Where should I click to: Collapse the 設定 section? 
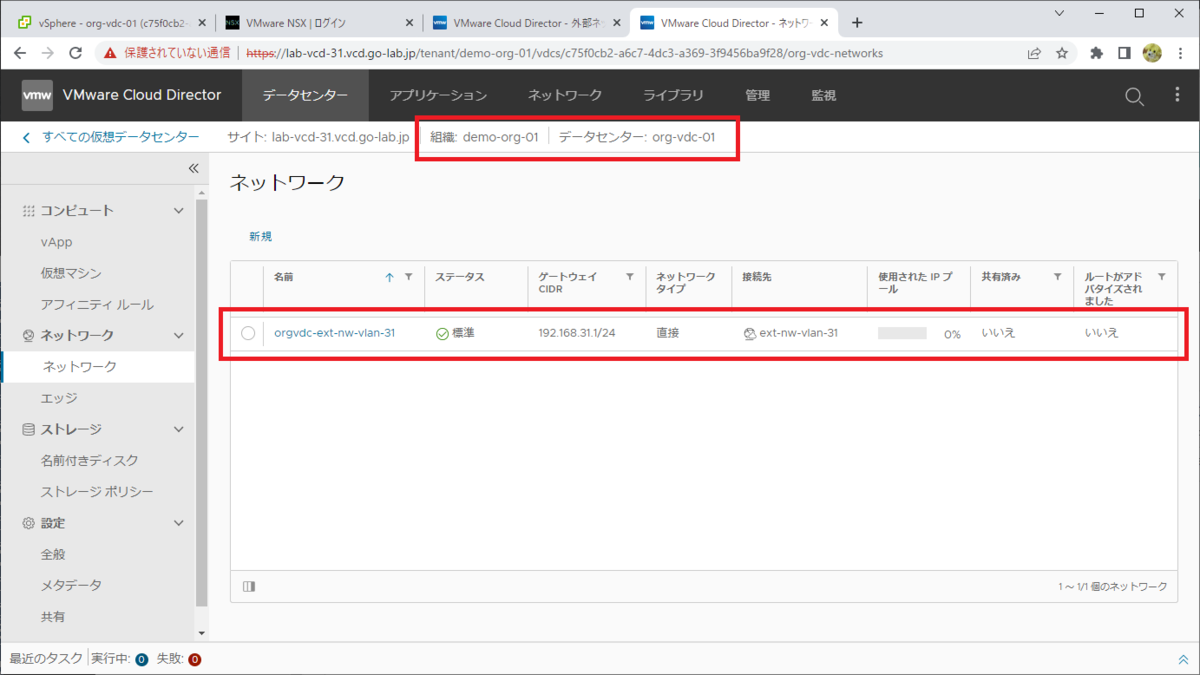pyautogui.click(x=179, y=523)
